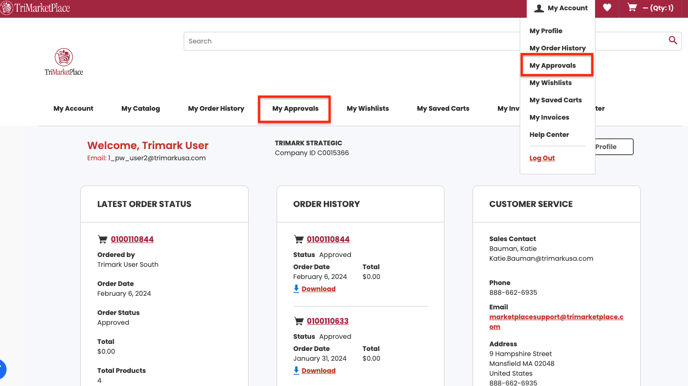Viewport: 688px width, 386px height.
Task: Open My Profile from the dropdown menu
Action: (x=545, y=31)
